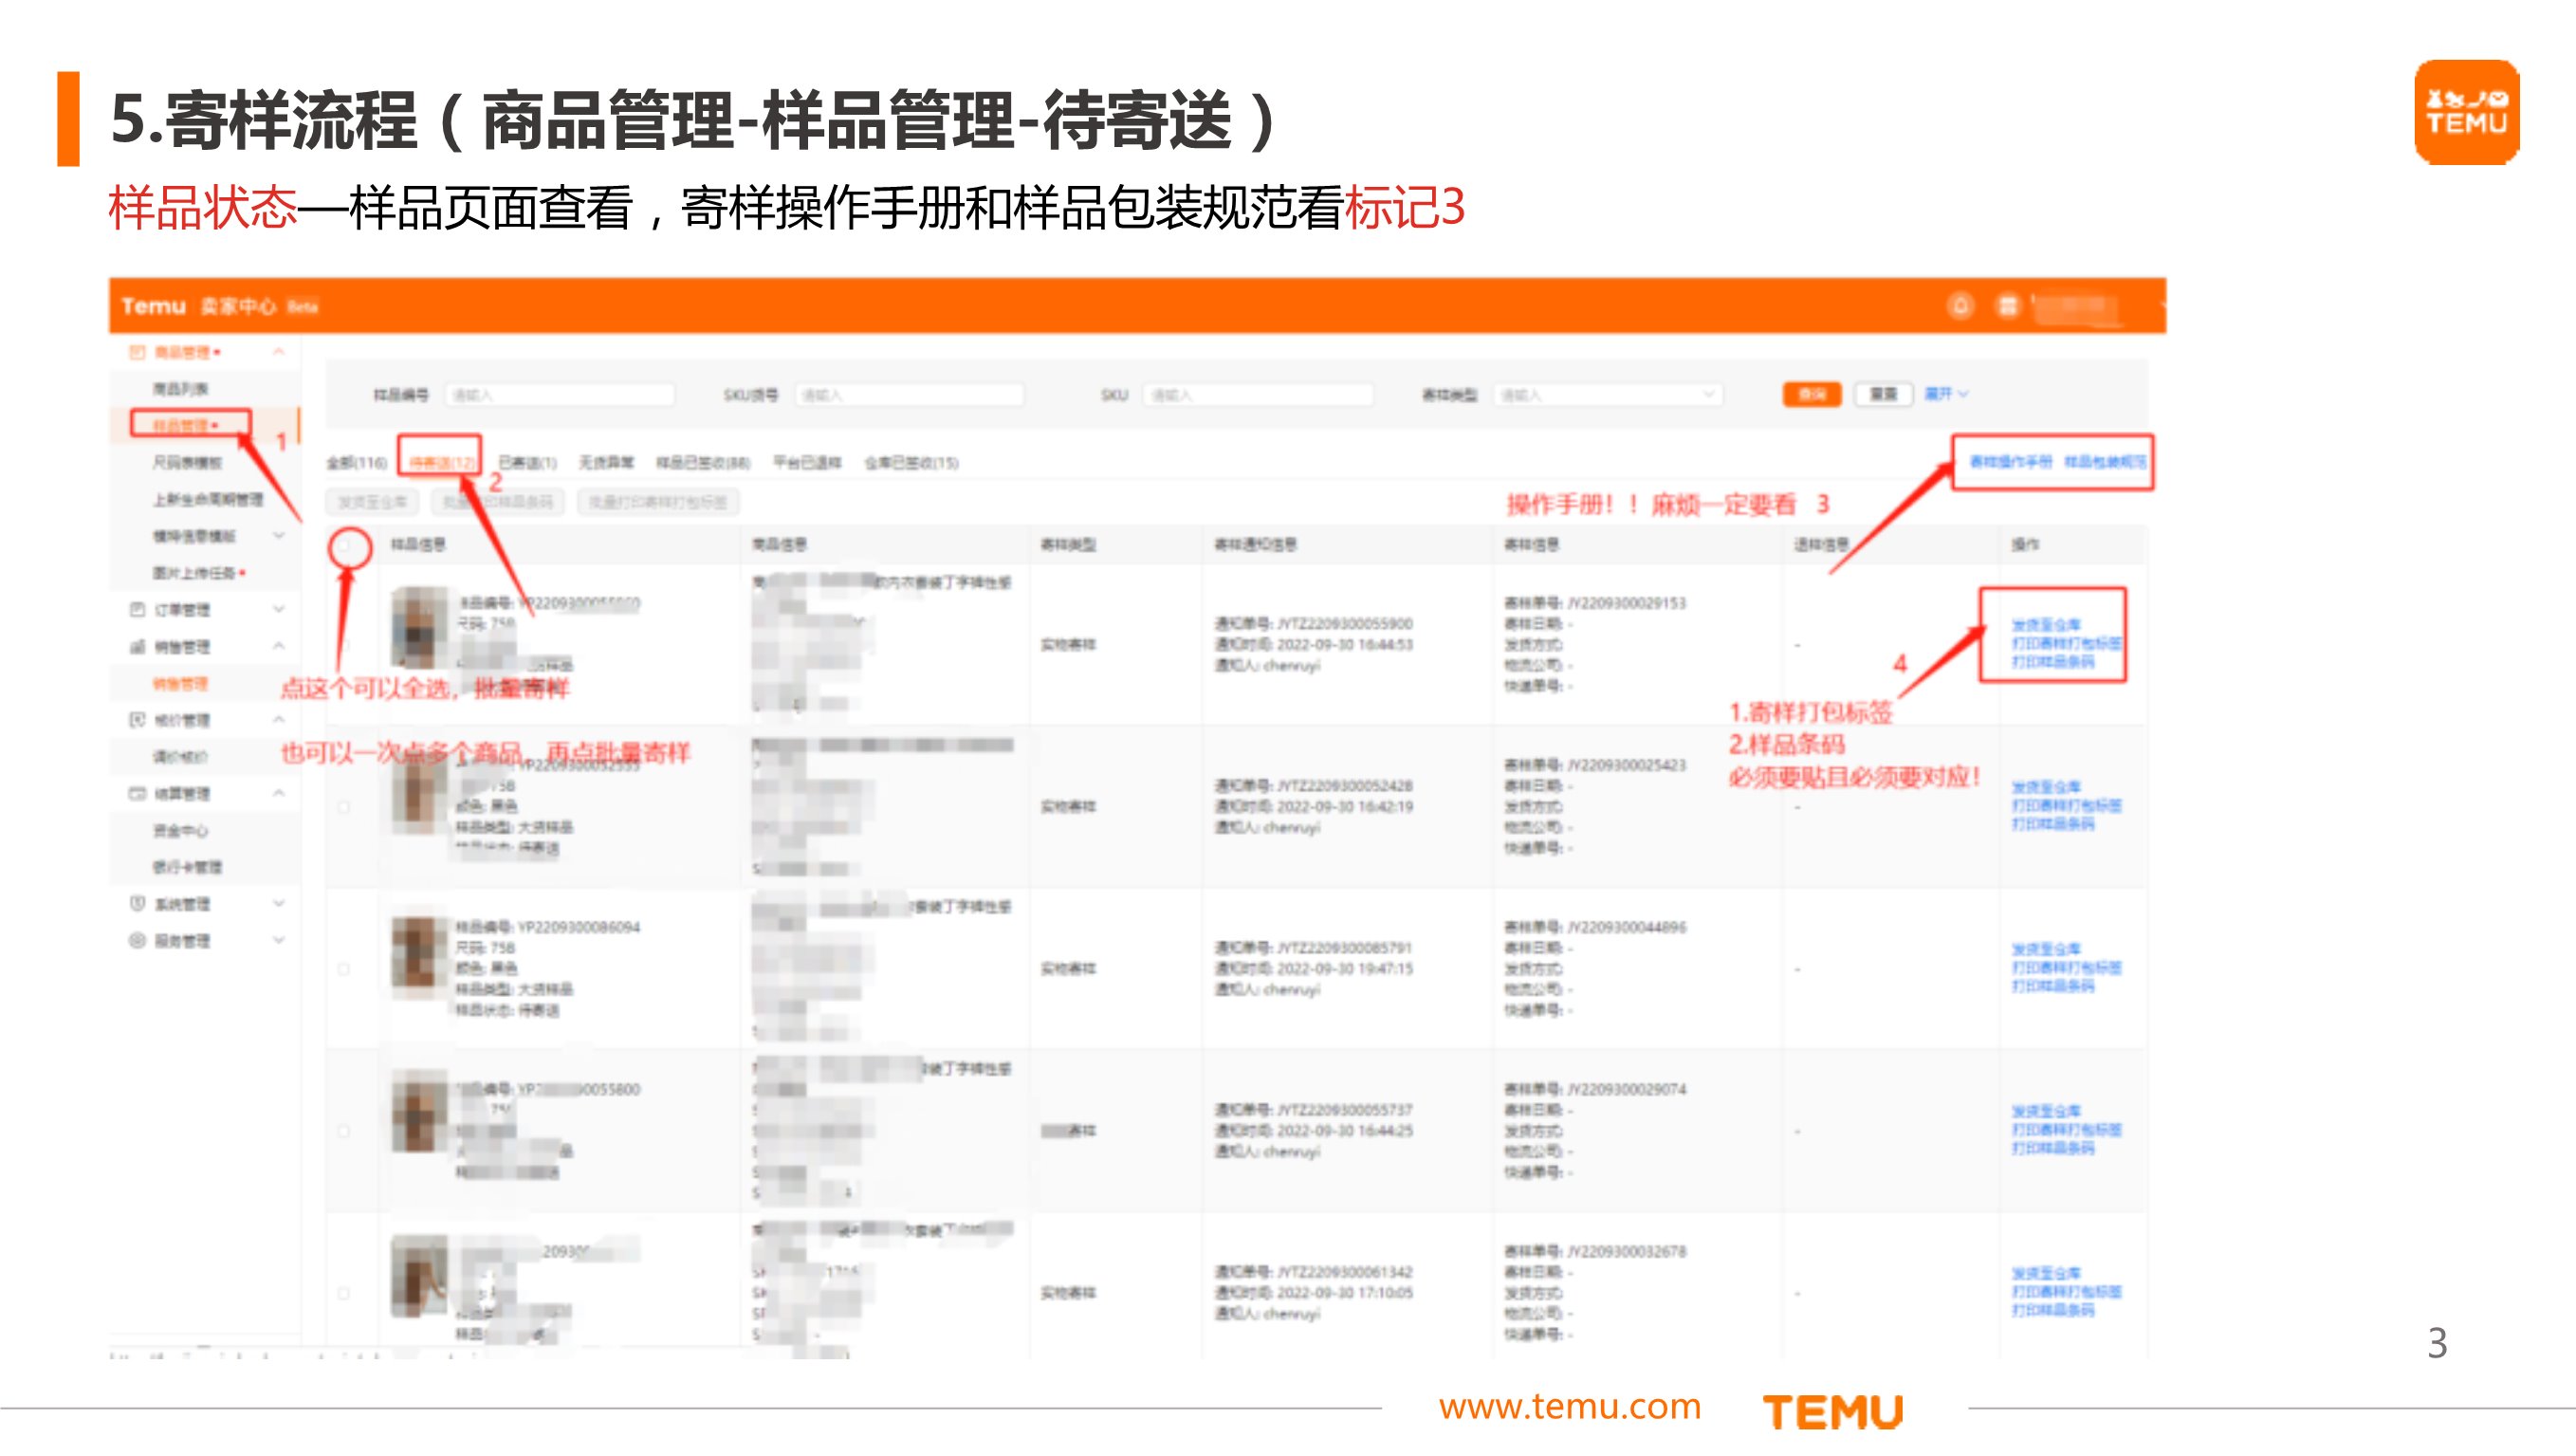This screenshot has width=2576, height=1456.
Task: Open 上新生命周期管理 in the sidebar
Action: point(208,499)
